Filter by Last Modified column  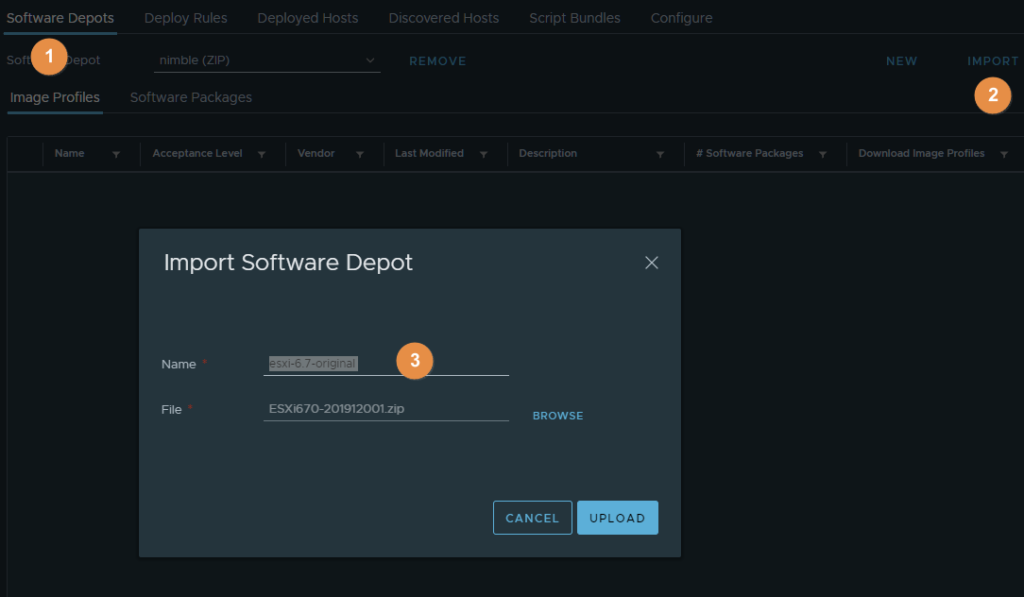[484, 155]
